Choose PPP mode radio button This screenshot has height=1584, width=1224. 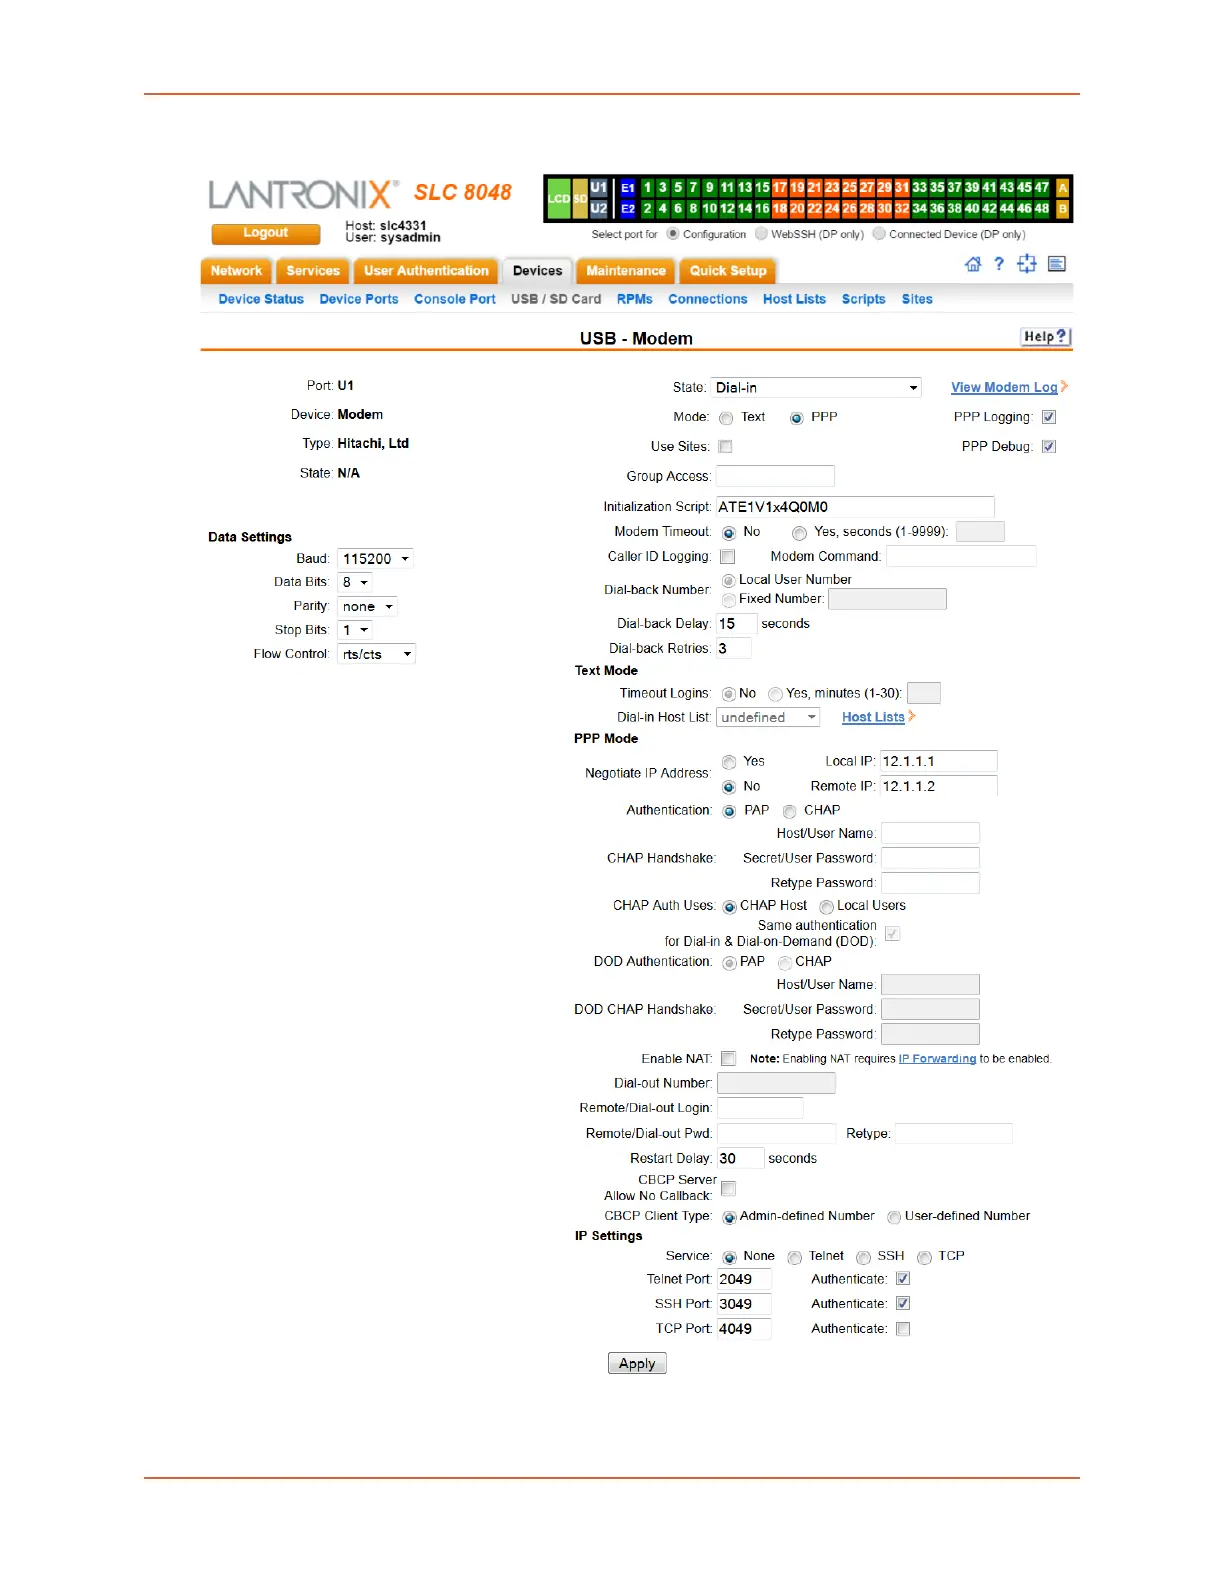pos(797,418)
